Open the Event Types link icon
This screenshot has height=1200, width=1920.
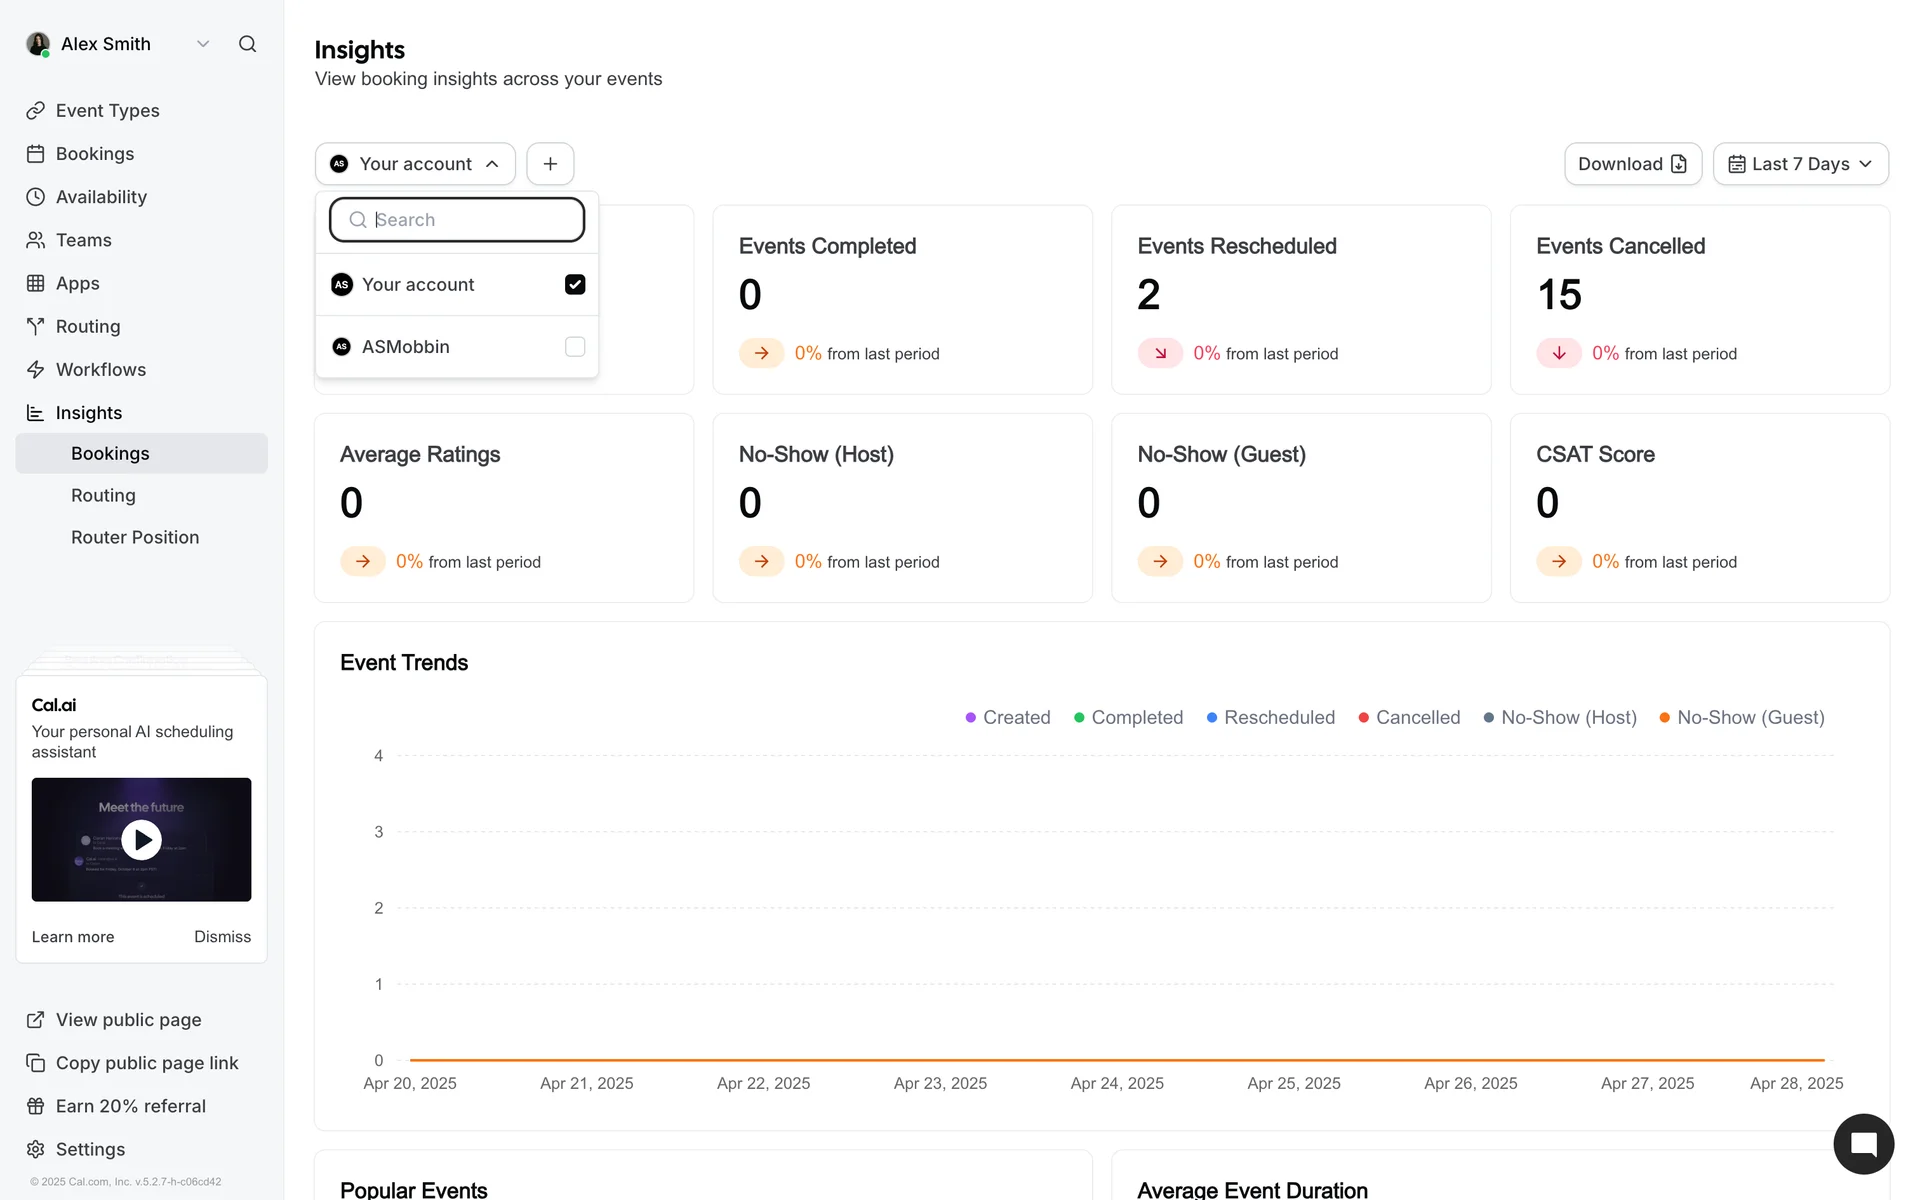(36, 111)
